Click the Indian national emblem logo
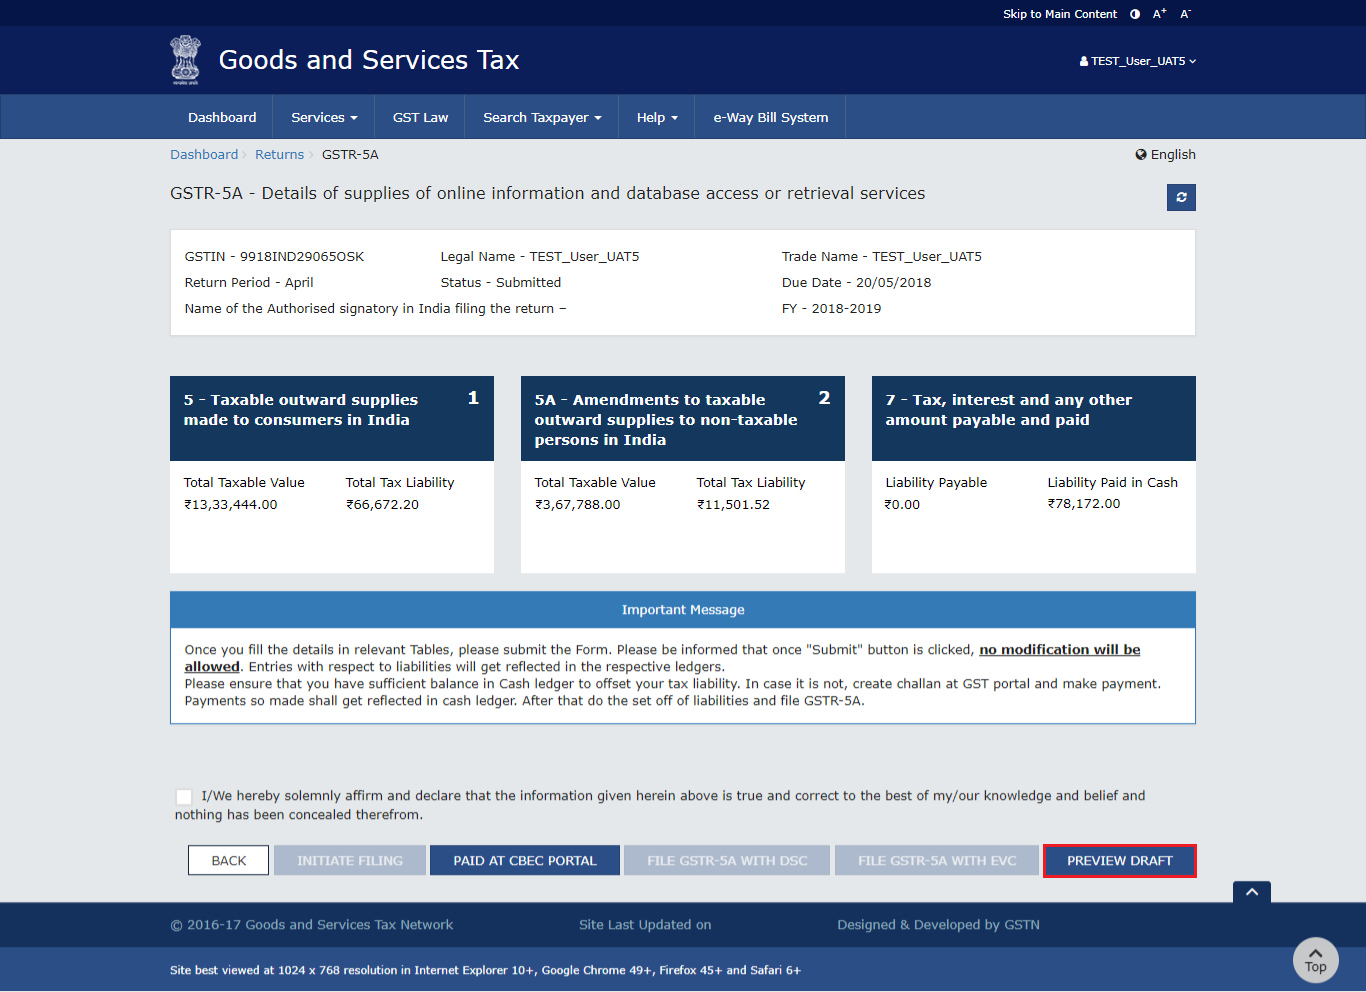Viewport: 1366px width, 992px height. tap(185, 60)
